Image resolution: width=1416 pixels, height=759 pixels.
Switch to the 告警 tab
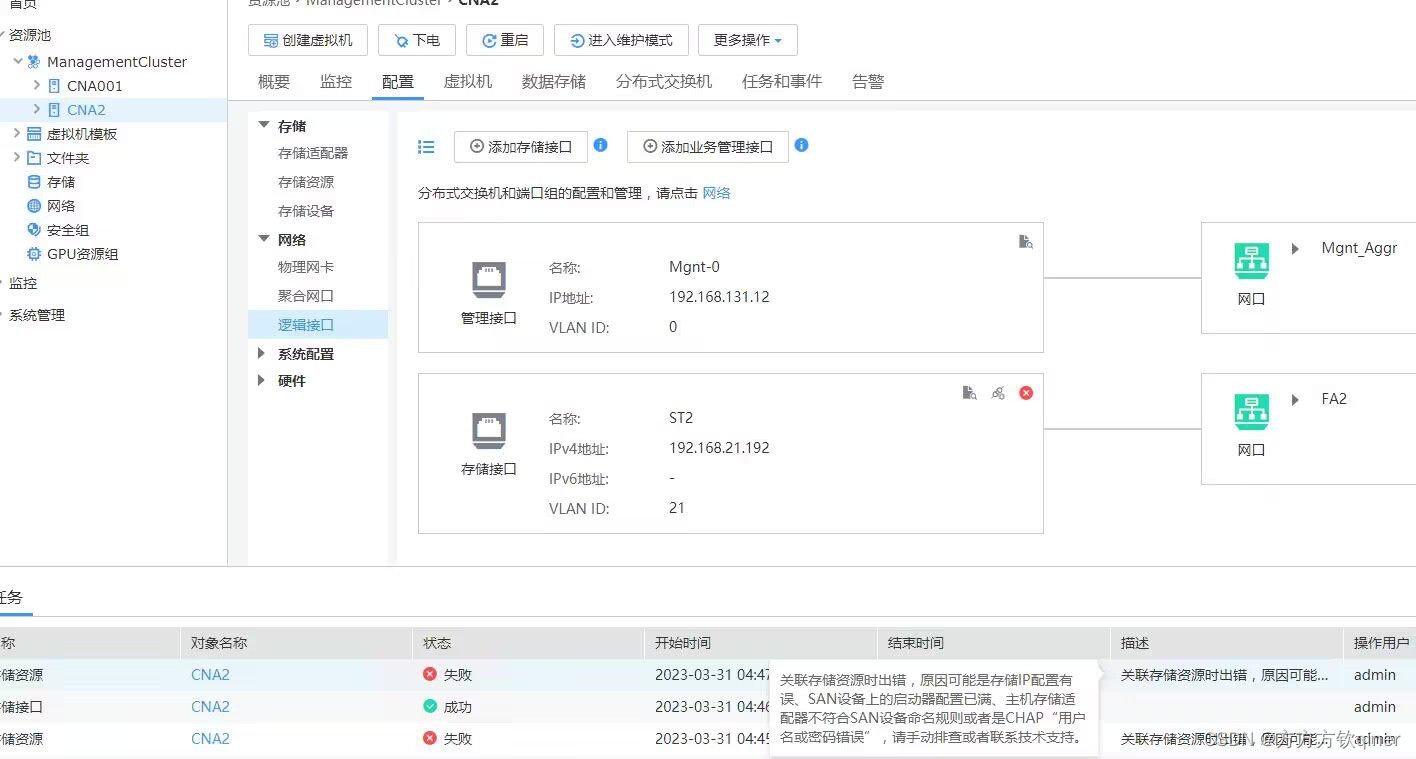click(x=868, y=82)
